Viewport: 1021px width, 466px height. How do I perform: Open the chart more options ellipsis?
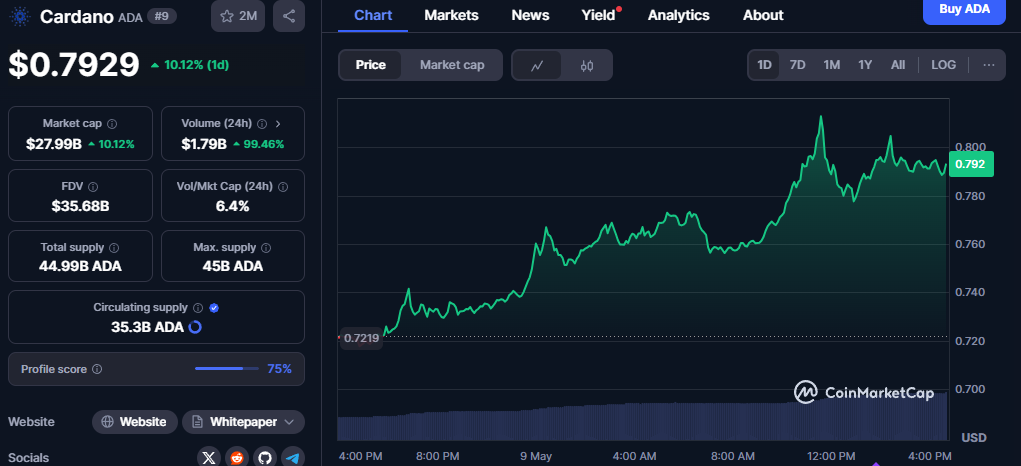pyautogui.click(x=989, y=65)
